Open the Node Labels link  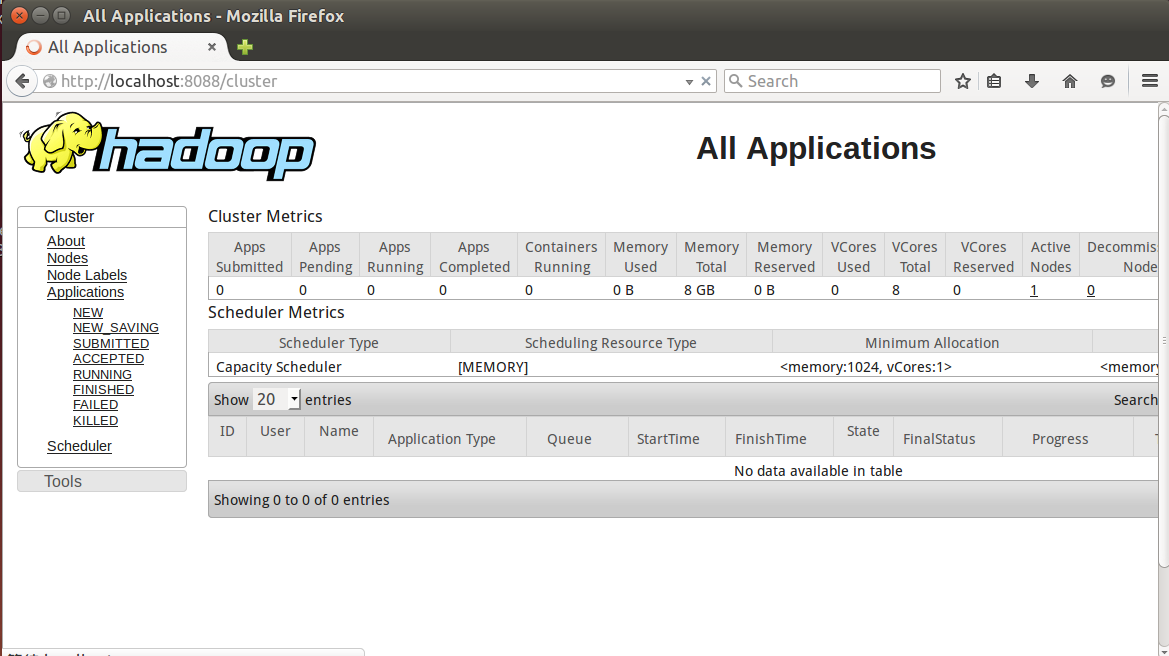86,275
